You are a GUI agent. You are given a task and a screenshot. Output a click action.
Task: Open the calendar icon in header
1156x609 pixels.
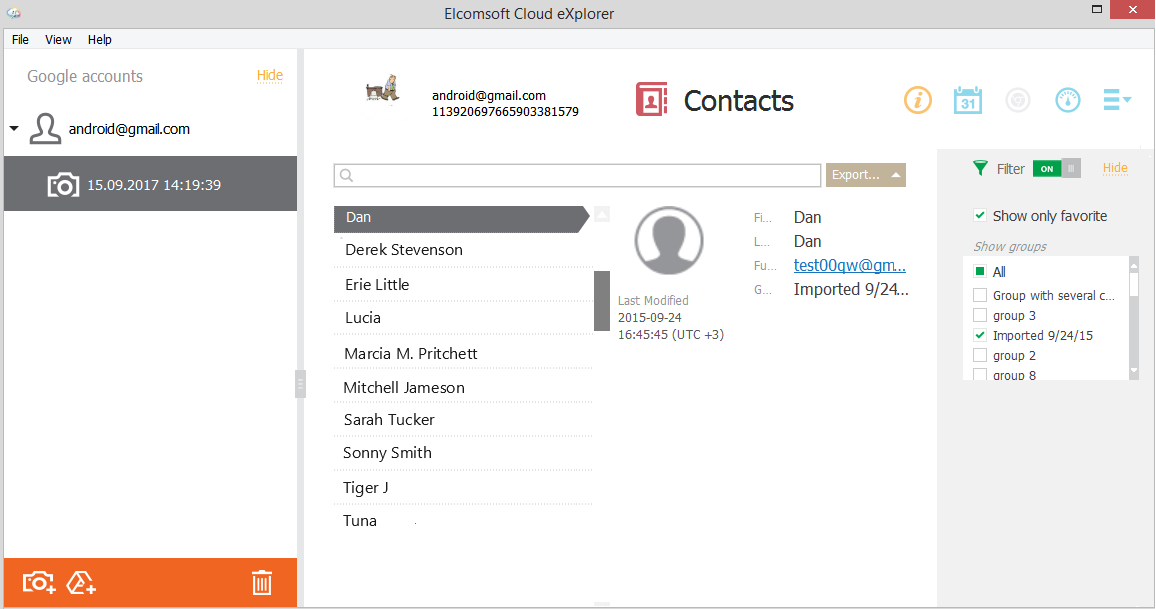click(x=967, y=100)
